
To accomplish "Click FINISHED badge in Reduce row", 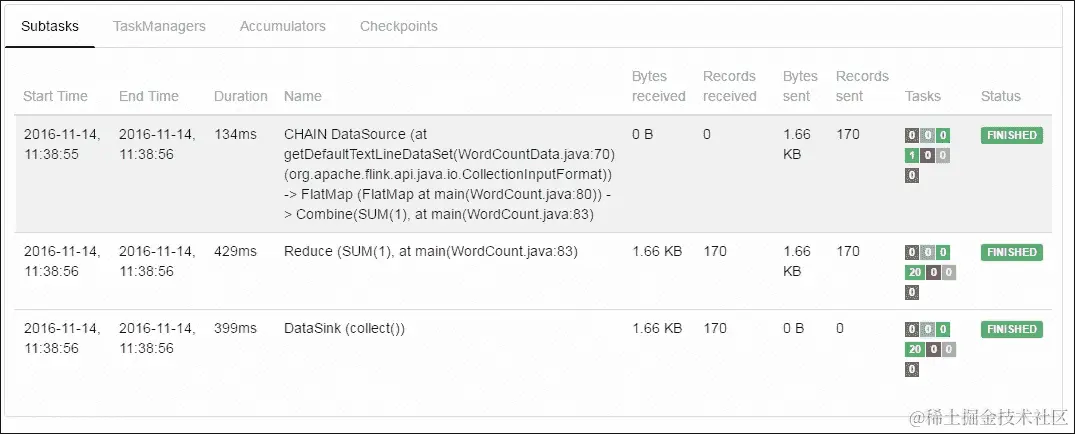I will tap(1012, 252).
